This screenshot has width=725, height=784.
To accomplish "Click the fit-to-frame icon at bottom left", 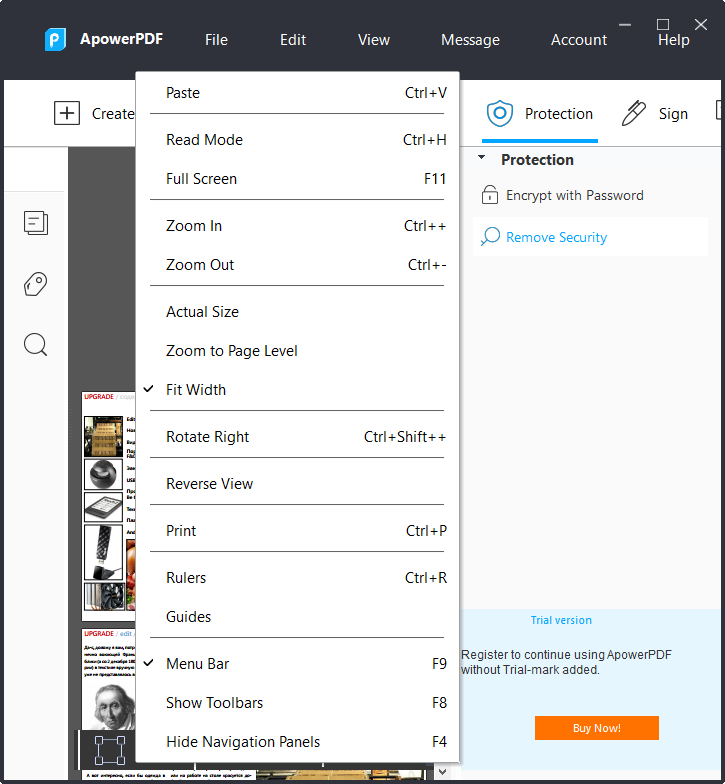I will click(109, 749).
